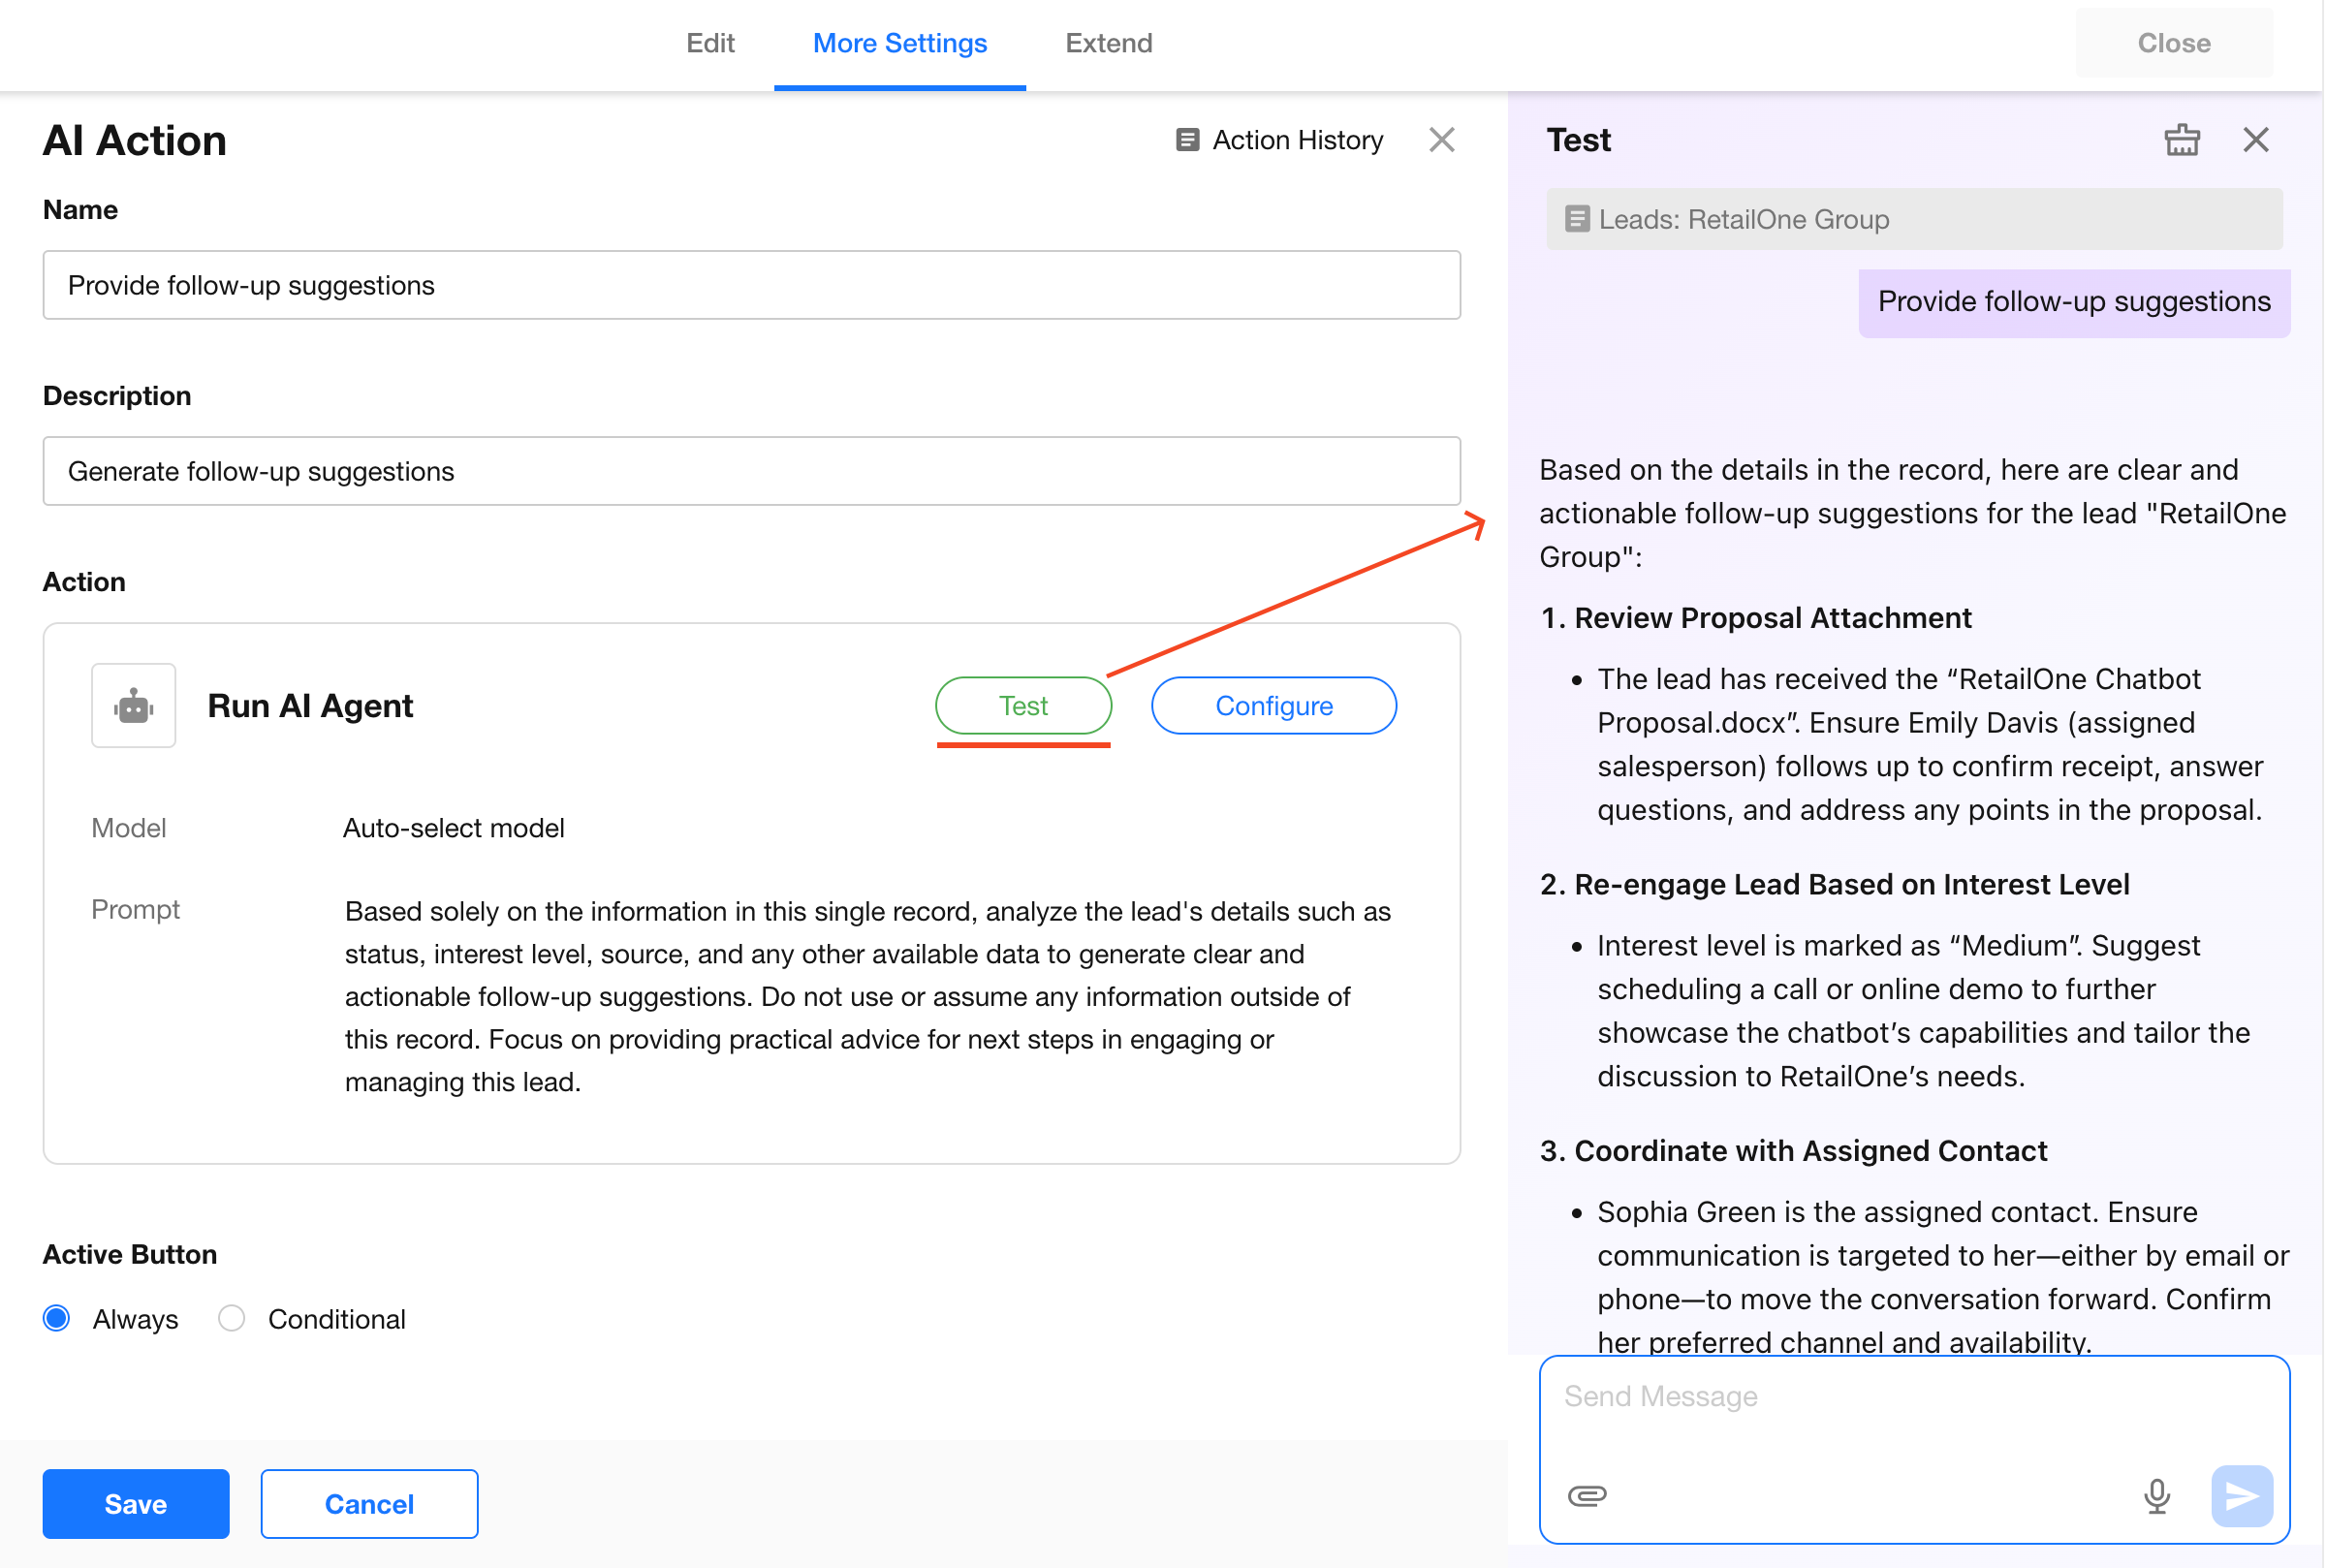This screenshot has width=2326, height=1568.
Task: Switch to the Edit tab
Action: [710, 43]
